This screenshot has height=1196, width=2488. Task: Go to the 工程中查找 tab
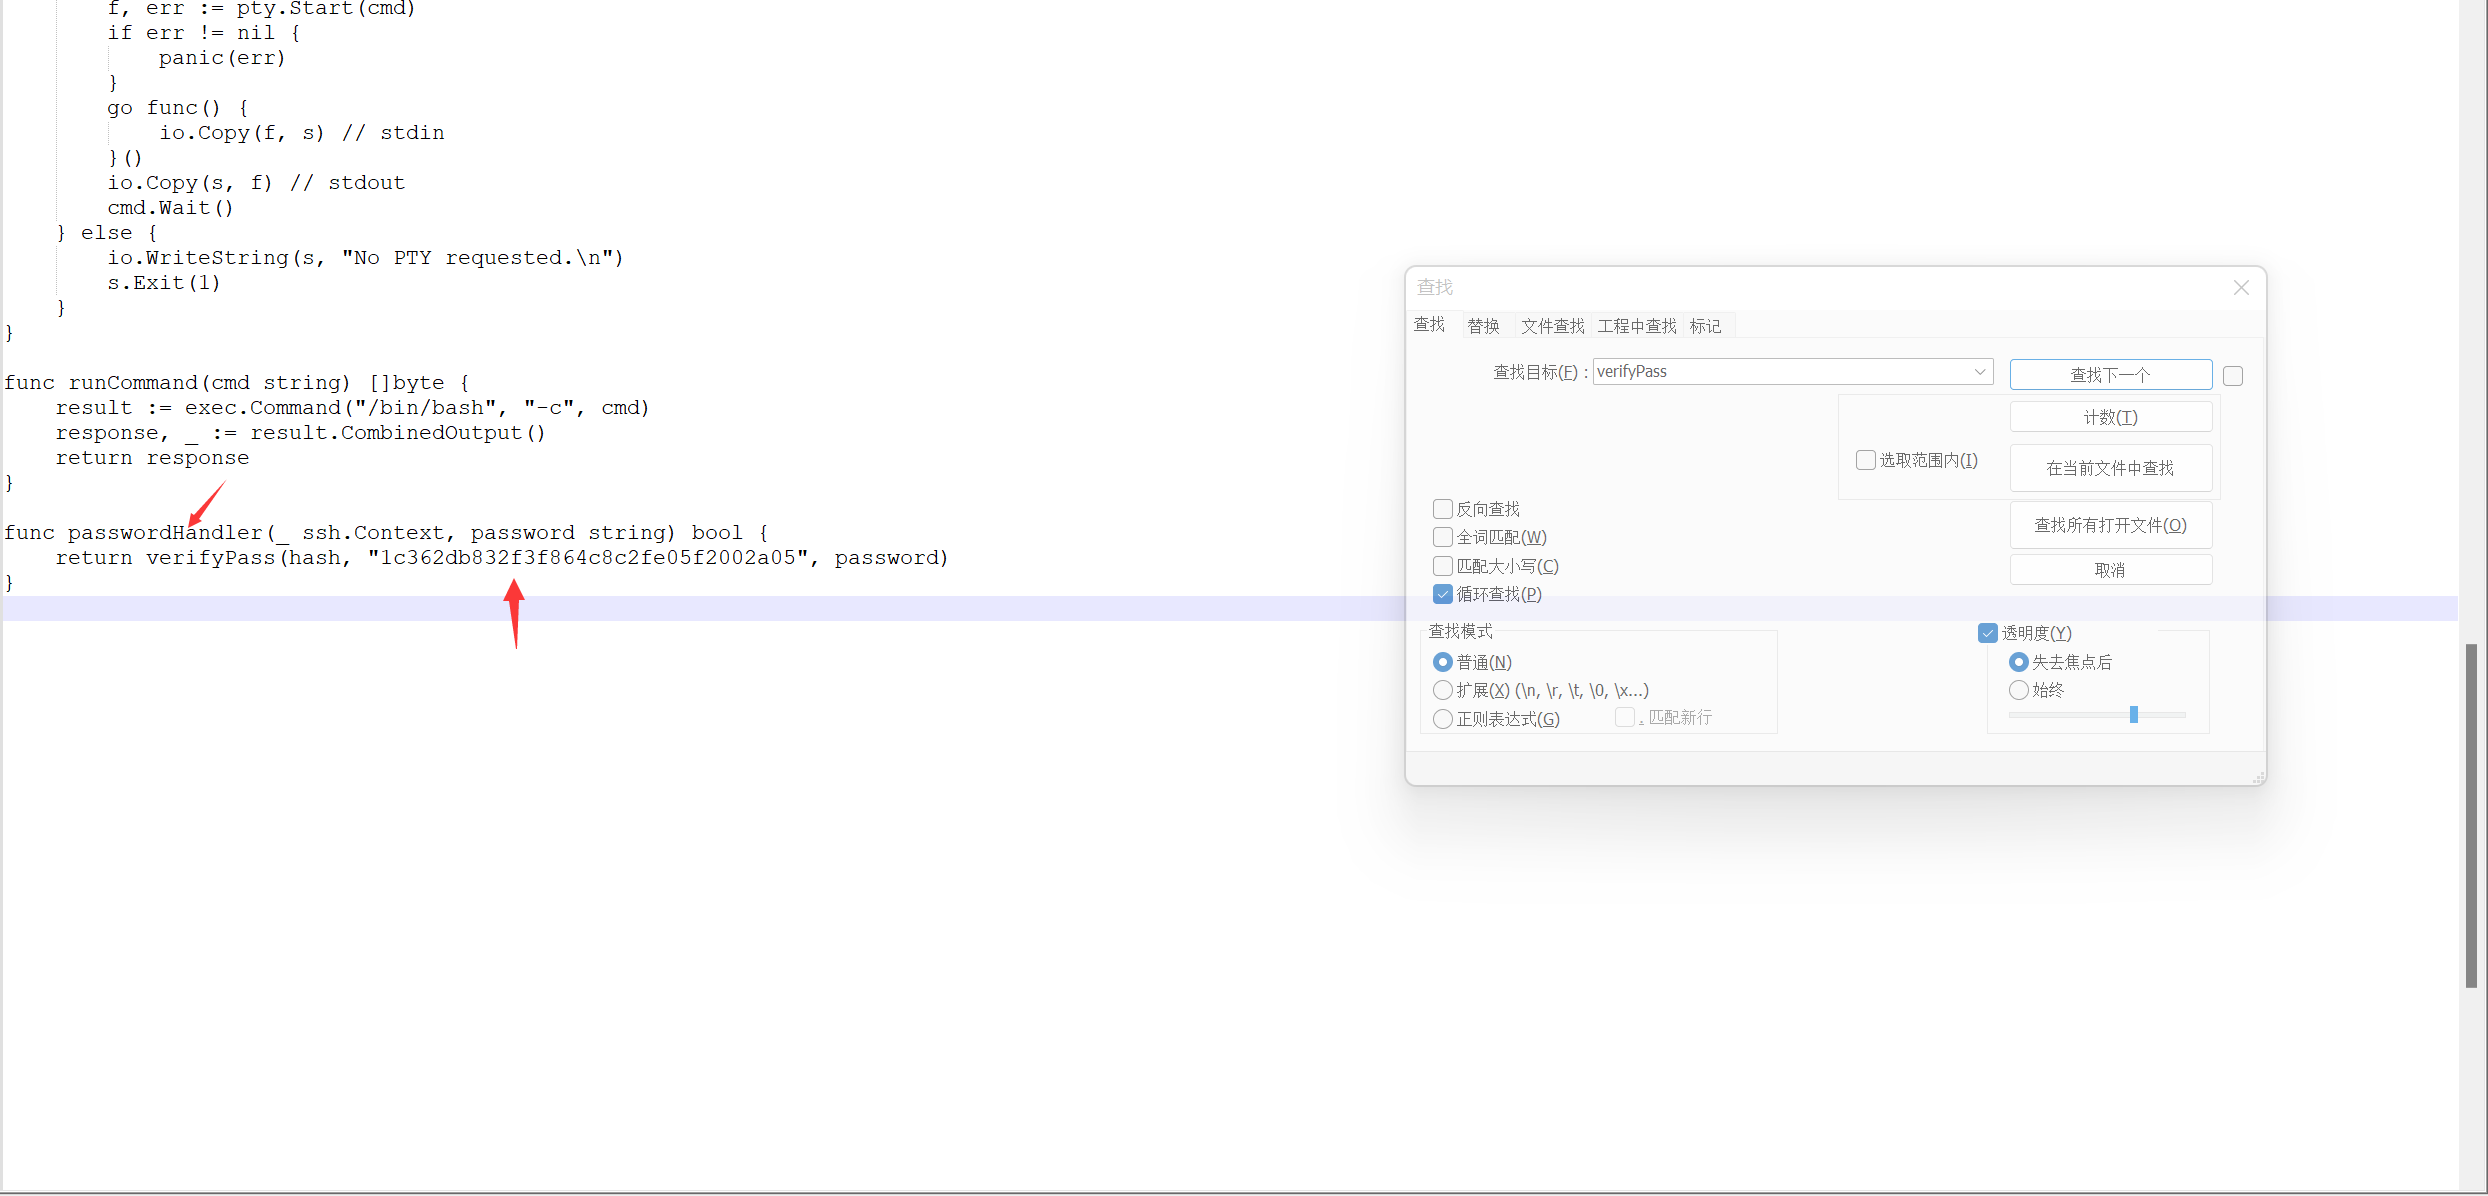[x=1636, y=326]
